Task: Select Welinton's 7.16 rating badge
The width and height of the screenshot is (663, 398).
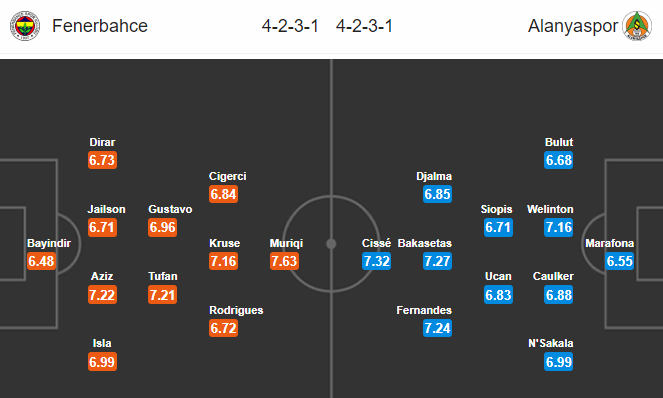Action: [x=559, y=227]
